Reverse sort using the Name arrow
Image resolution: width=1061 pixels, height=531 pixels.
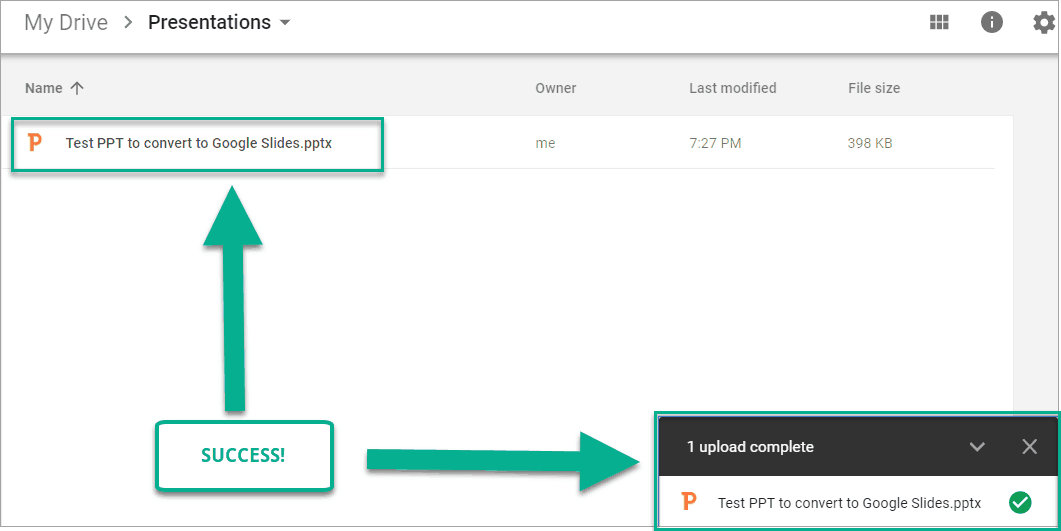(x=77, y=88)
